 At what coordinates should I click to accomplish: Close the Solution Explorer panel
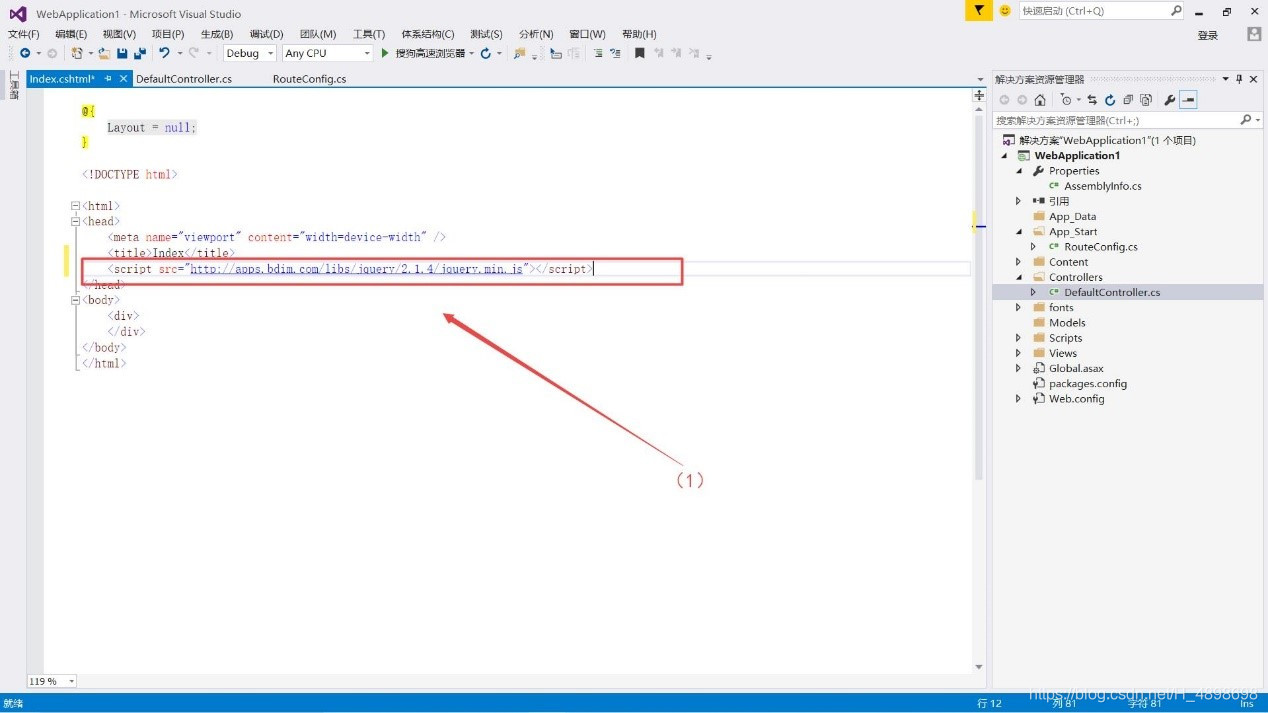coord(1254,79)
